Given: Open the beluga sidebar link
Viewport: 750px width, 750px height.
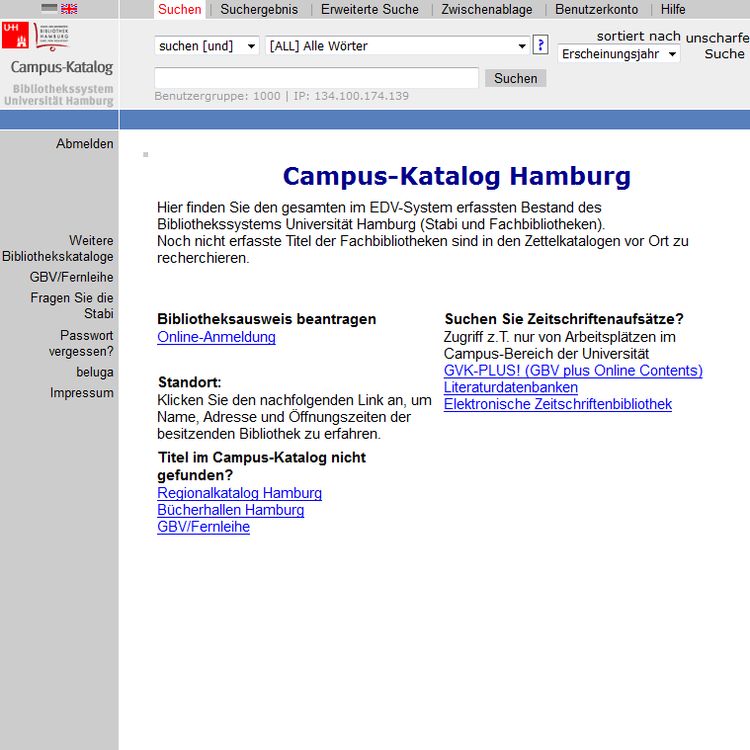Looking at the screenshot, I should [95, 372].
